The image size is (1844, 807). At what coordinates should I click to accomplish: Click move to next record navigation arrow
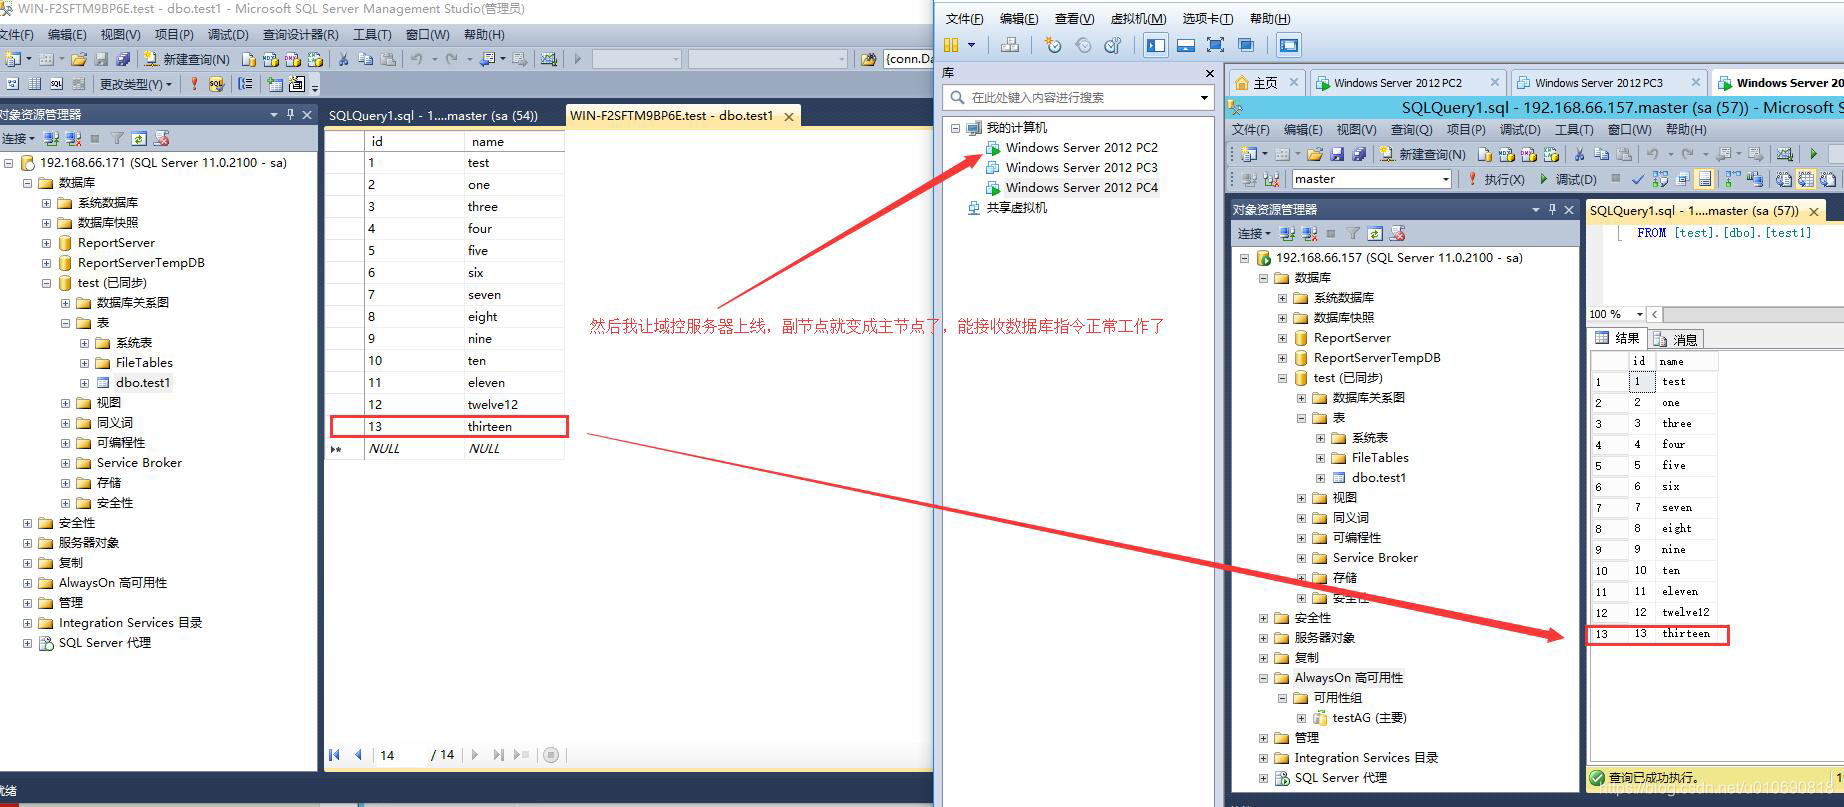(475, 755)
